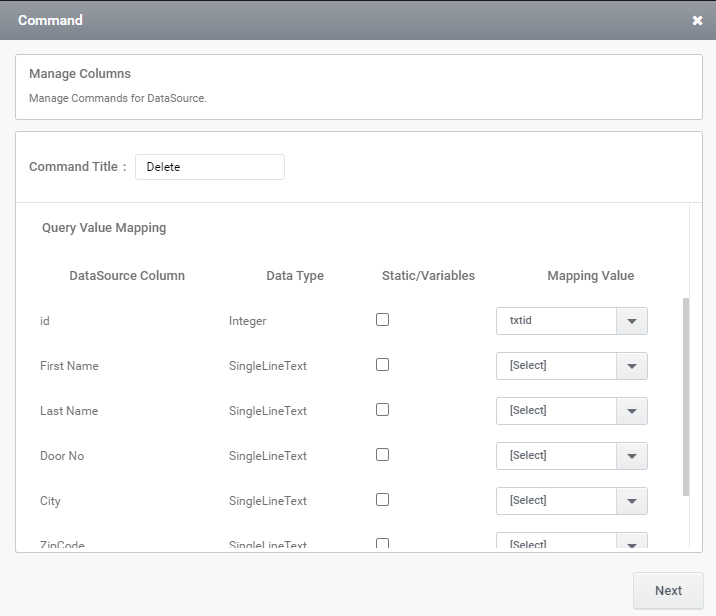716x616 pixels.
Task: Open the txtid mapping dropdown for id
Action: (x=572, y=321)
